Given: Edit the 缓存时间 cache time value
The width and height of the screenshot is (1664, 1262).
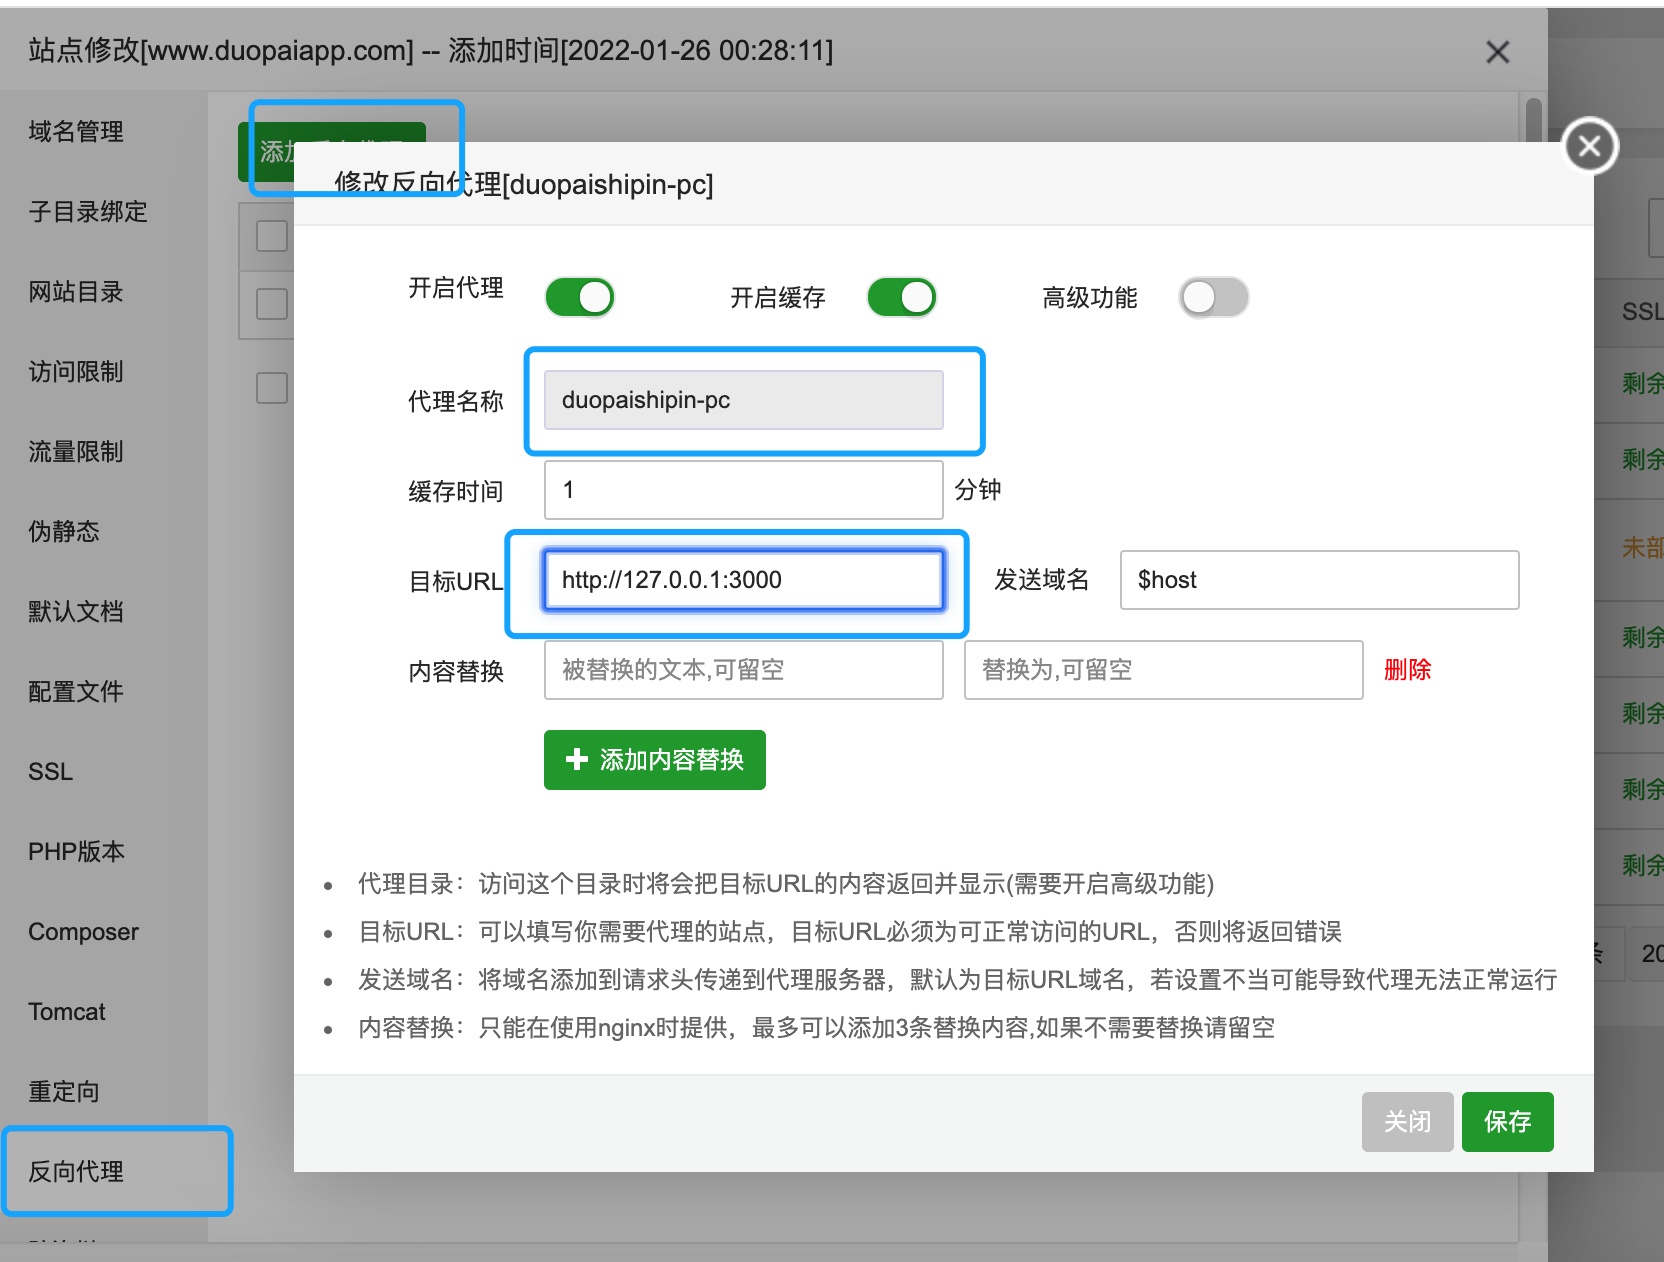Looking at the screenshot, I should 742,490.
